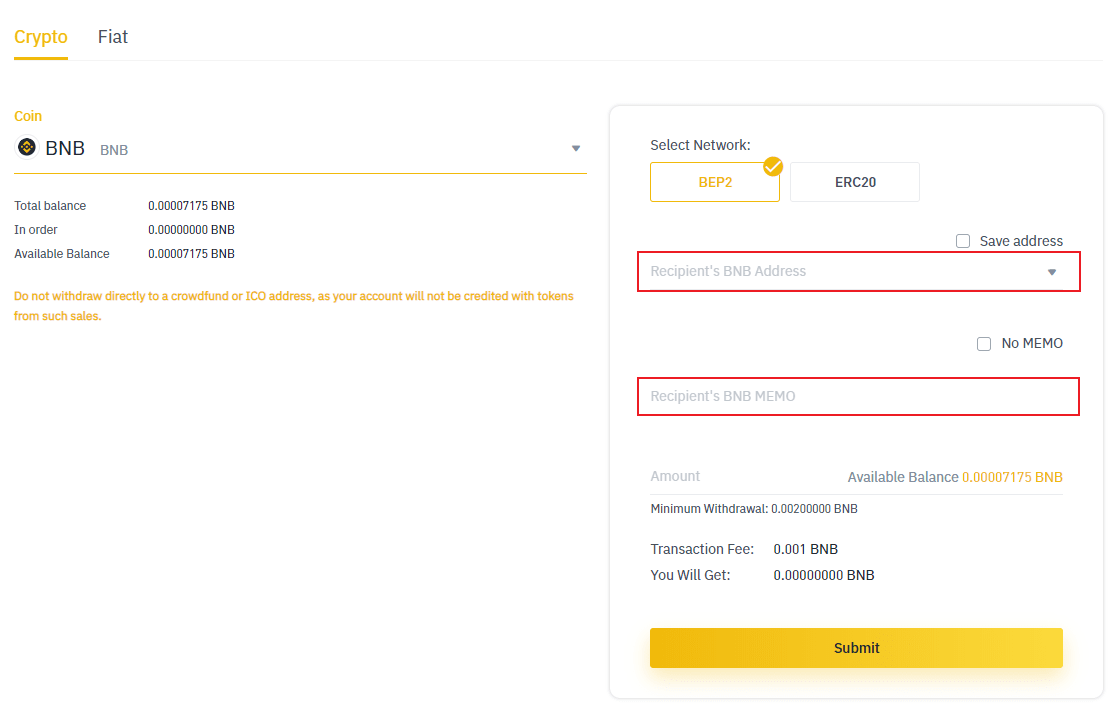Image resolution: width=1120 pixels, height=708 pixels.
Task: Click the You Will Get 0.00000000 BNB value
Action: [824, 575]
